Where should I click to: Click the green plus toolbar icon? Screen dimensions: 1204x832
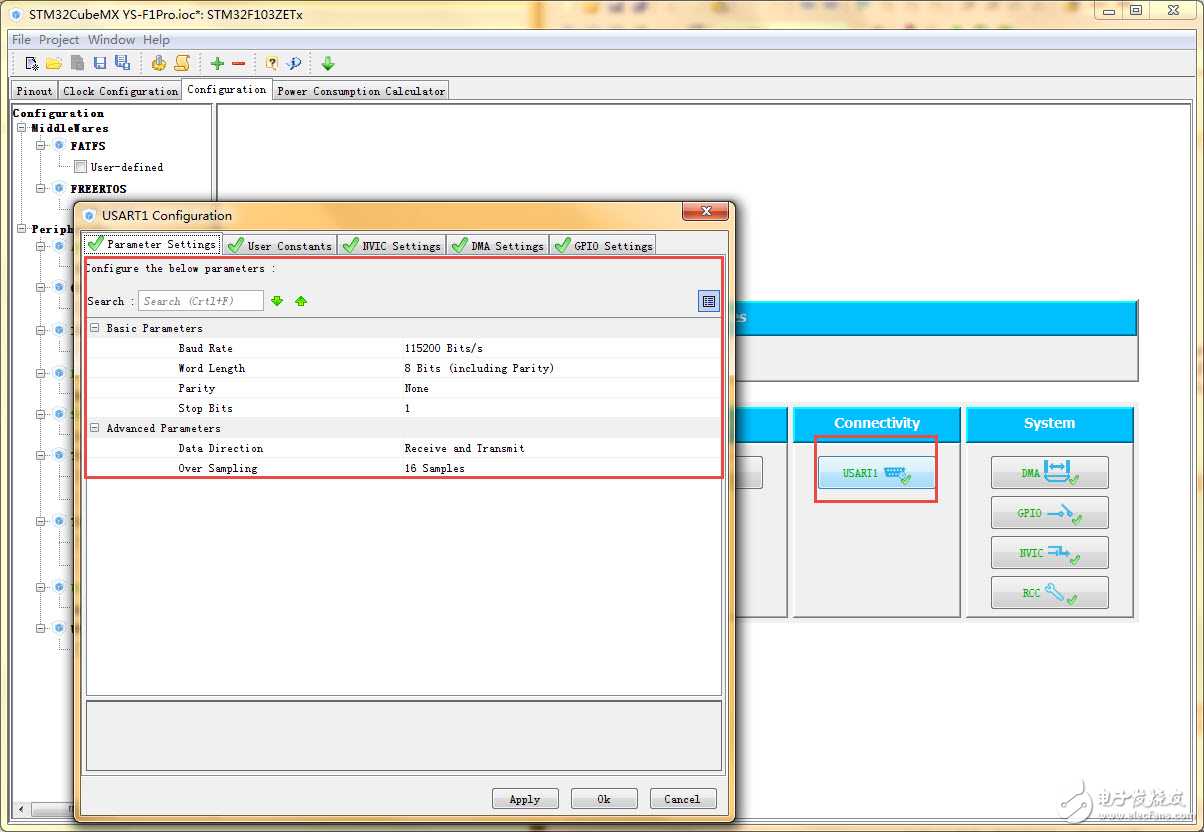pos(217,63)
